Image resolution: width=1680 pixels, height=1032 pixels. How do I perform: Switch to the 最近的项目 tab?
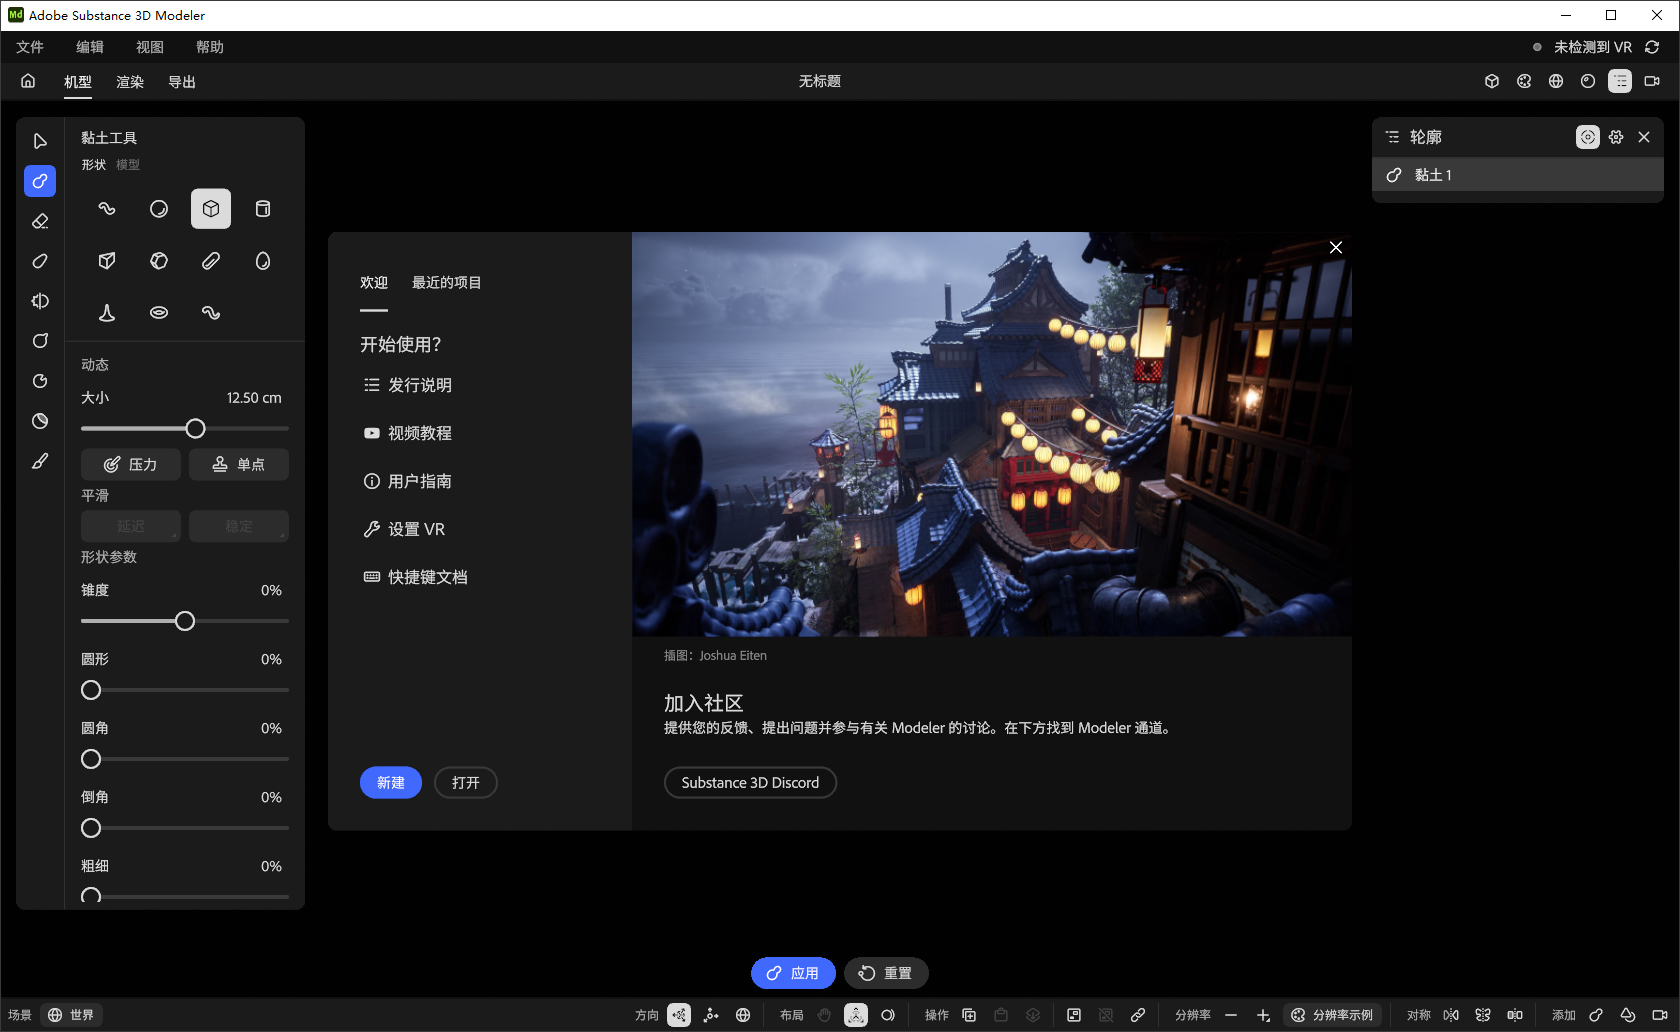pos(444,283)
